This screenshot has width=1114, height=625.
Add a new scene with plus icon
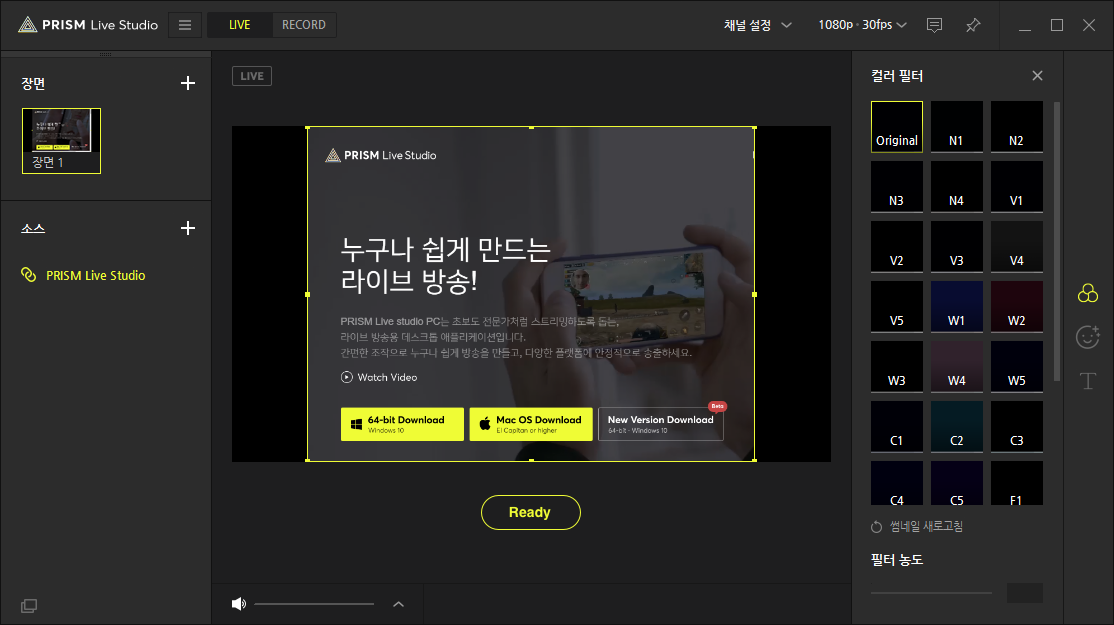pyautogui.click(x=188, y=83)
